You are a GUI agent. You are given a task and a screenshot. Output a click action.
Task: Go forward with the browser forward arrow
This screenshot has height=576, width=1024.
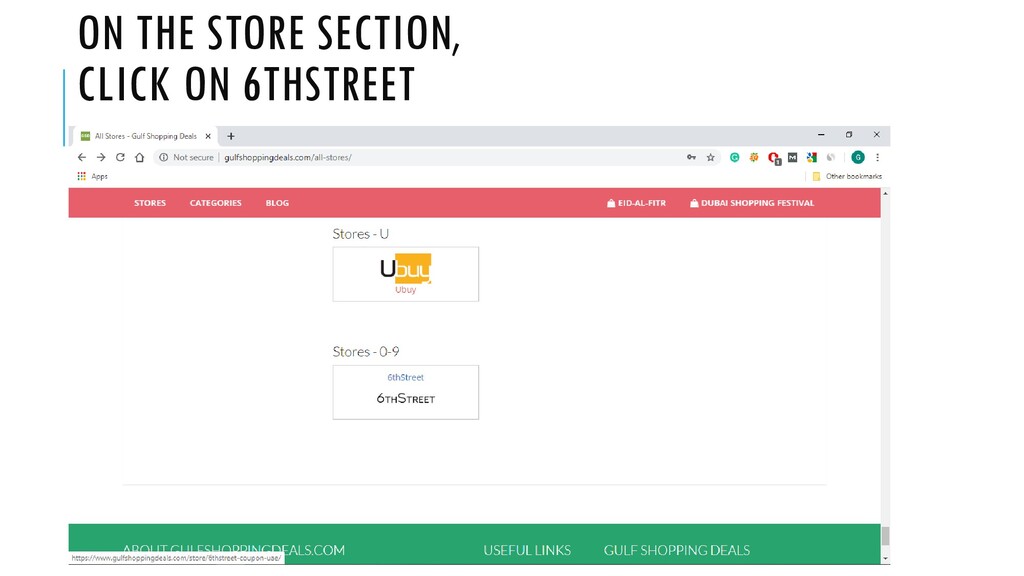101,157
